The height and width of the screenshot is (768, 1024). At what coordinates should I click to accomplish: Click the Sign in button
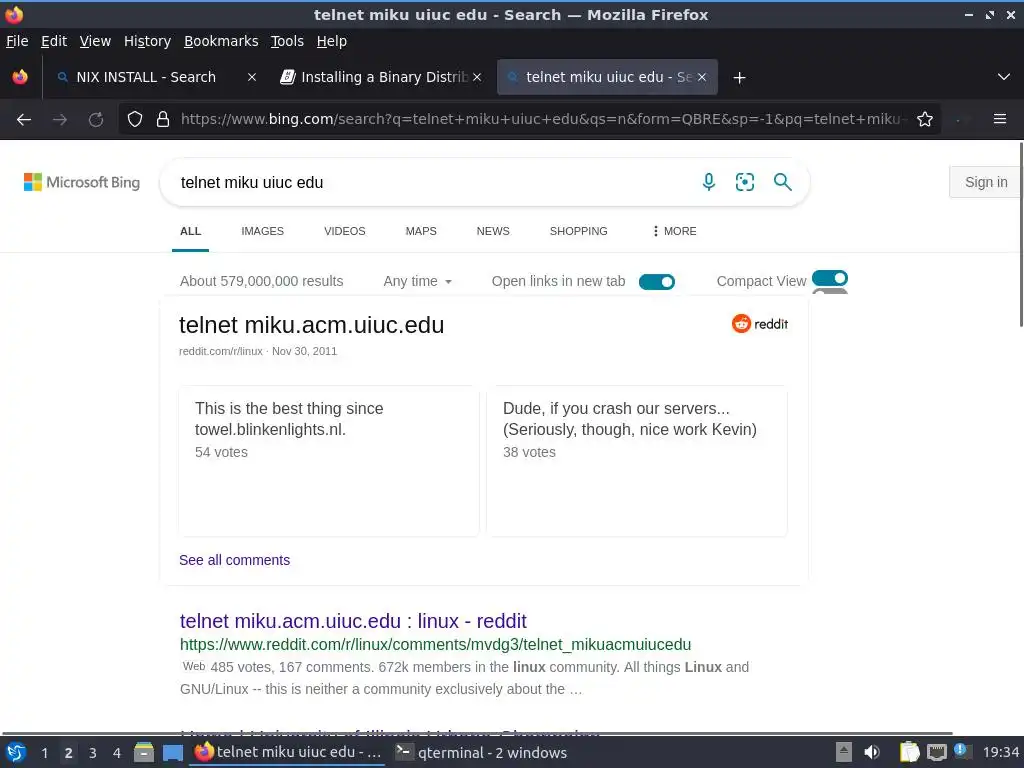coord(986,182)
